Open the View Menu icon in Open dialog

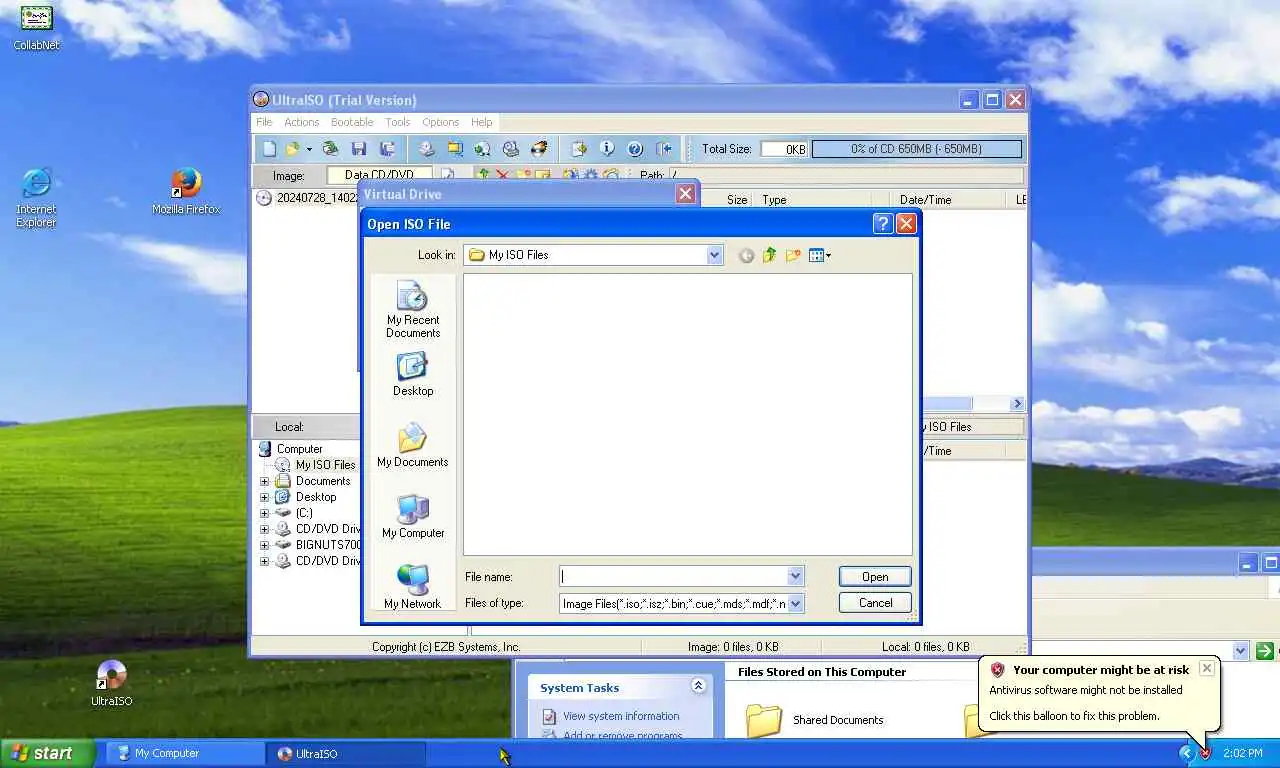[x=820, y=255]
